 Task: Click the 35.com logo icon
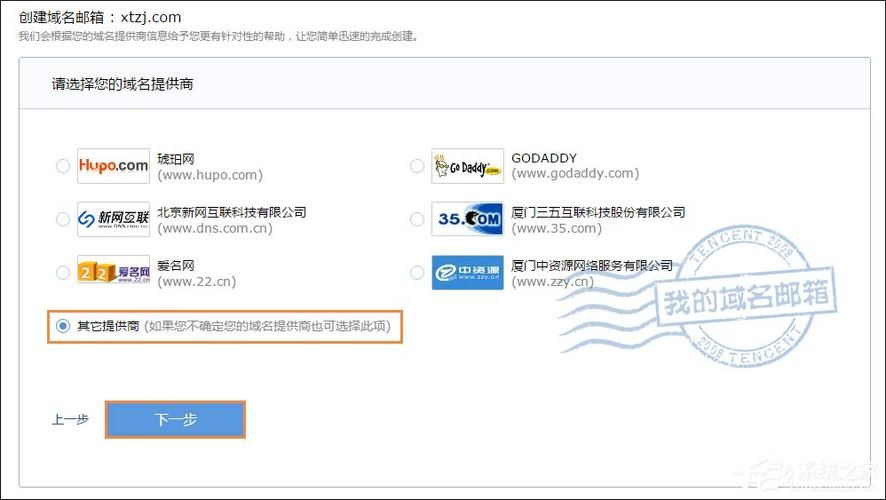tap(467, 219)
